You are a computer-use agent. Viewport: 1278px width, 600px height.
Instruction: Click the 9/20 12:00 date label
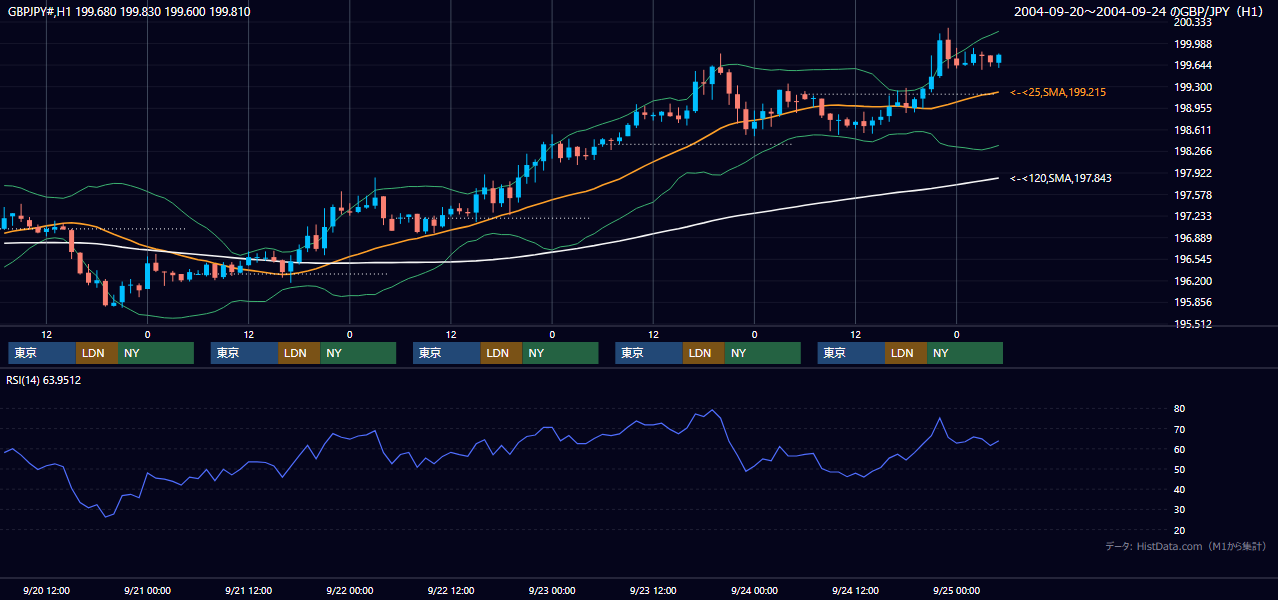pyautogui.click(x=46, y=590)
